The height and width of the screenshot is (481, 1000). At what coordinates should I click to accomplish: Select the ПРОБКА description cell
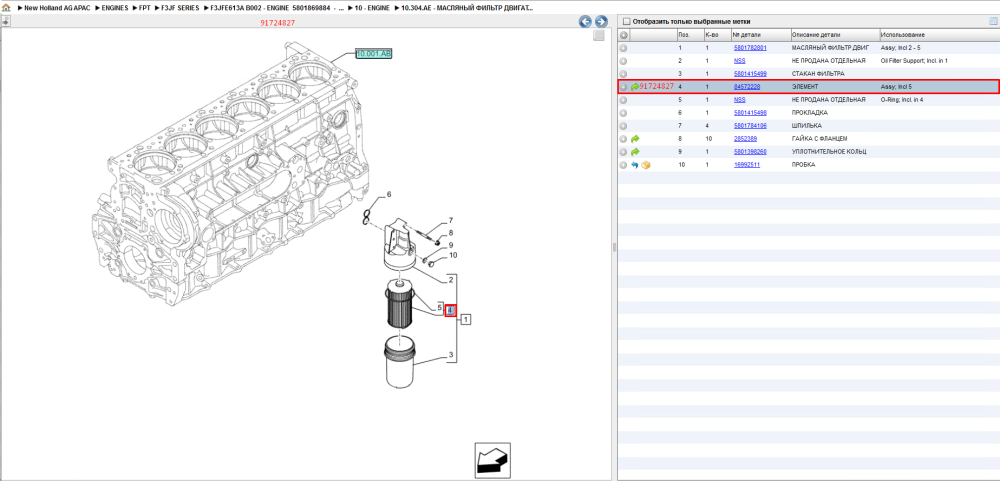803,165
